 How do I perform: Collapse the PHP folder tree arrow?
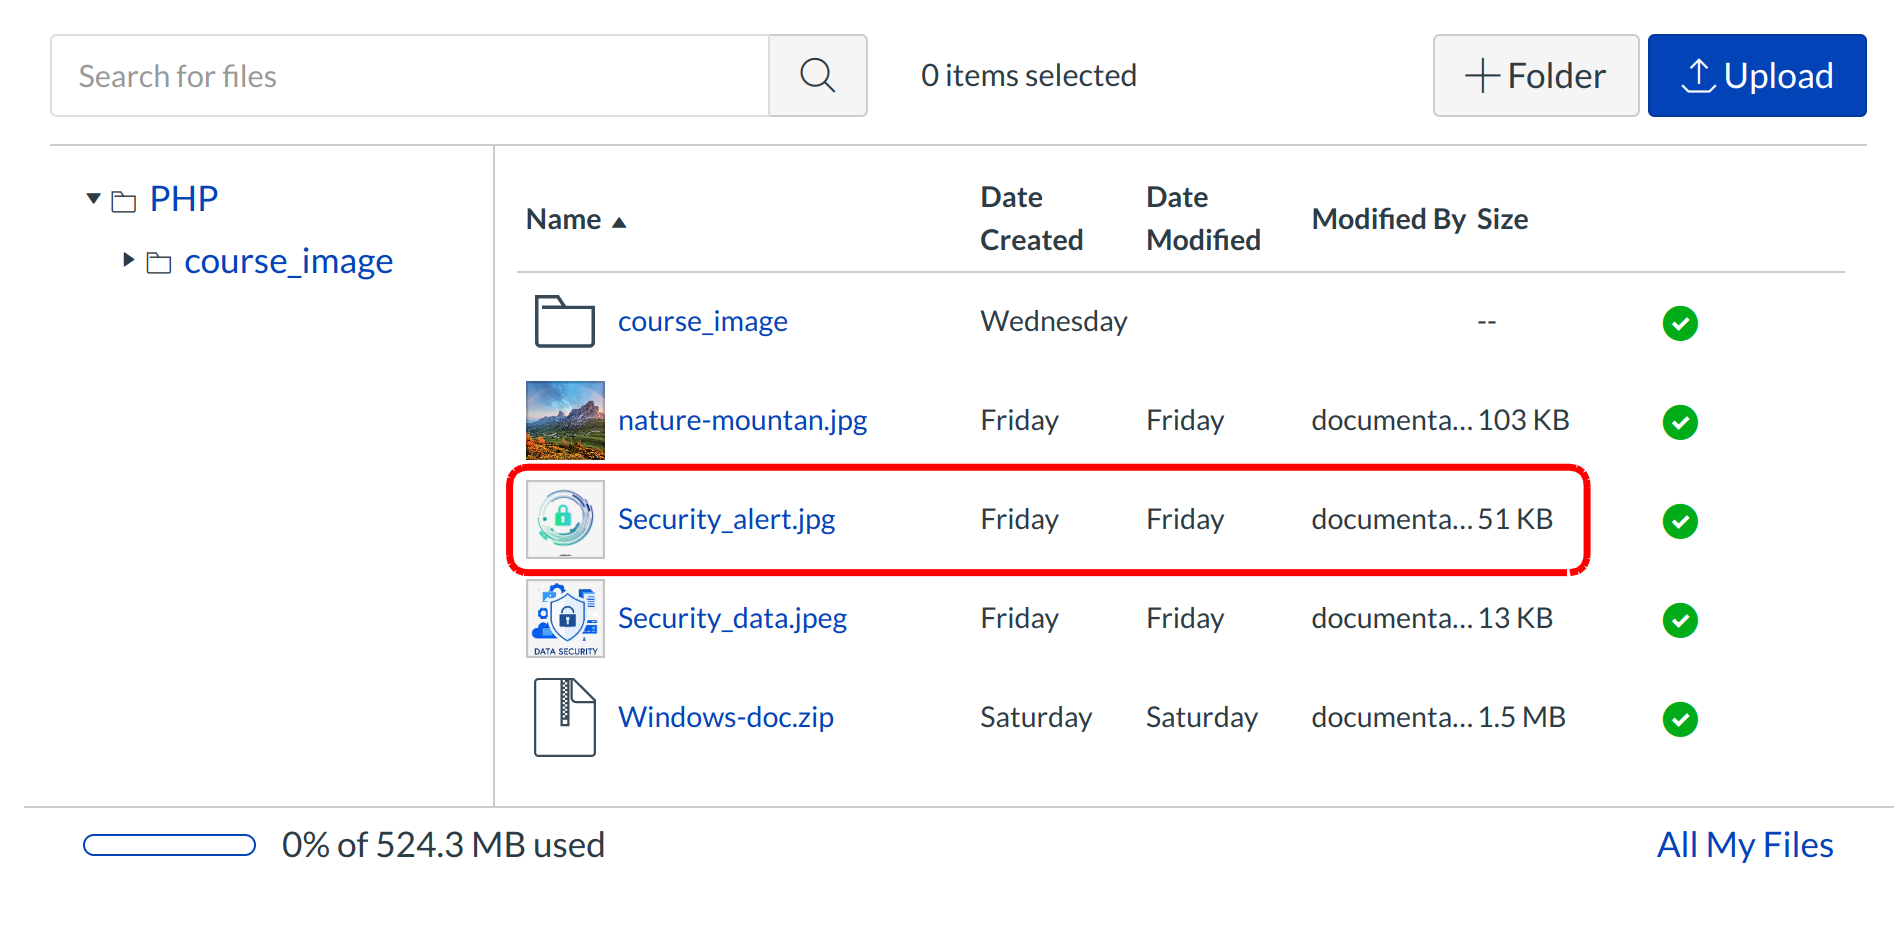coord(94,199)
